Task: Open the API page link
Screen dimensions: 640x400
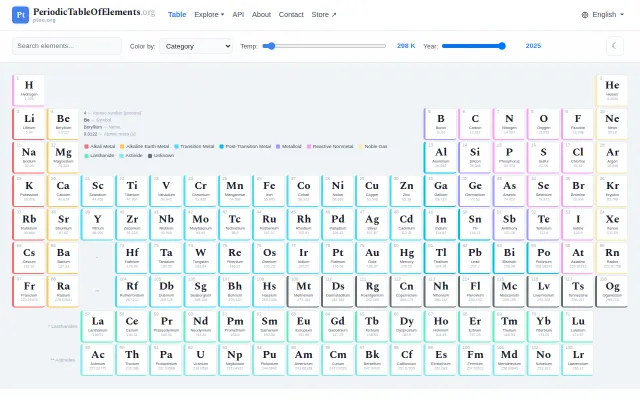Action: (x=238, y=15)
